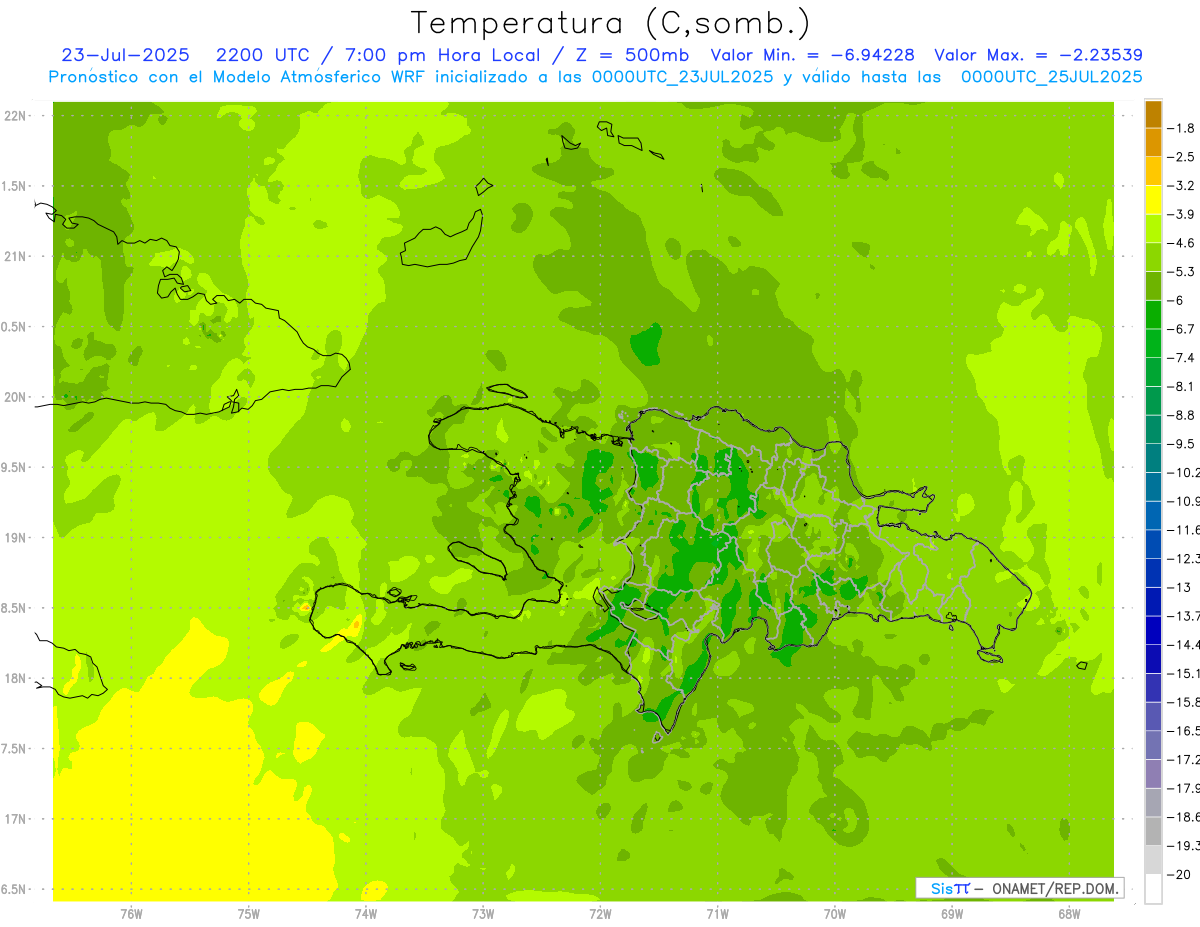Click the "19N" latitude label
The height and width of the screenshot is (927, 1200).
pos(16,537)
